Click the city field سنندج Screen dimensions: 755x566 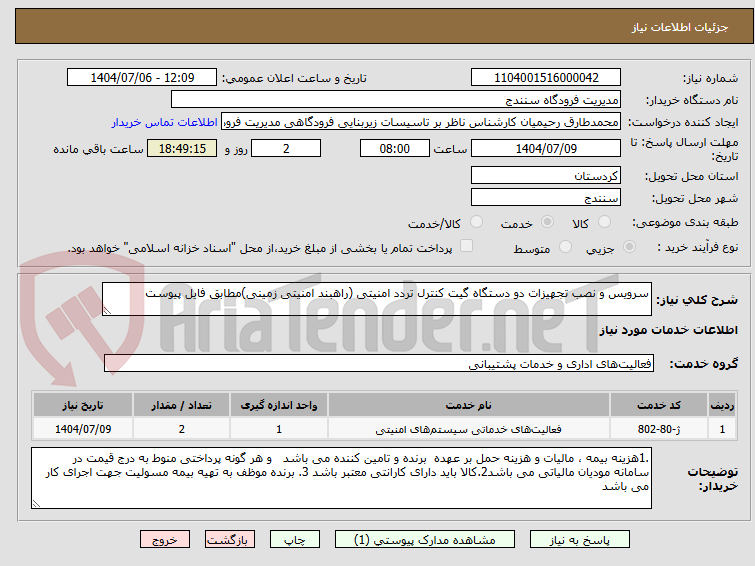coord(546,197)
